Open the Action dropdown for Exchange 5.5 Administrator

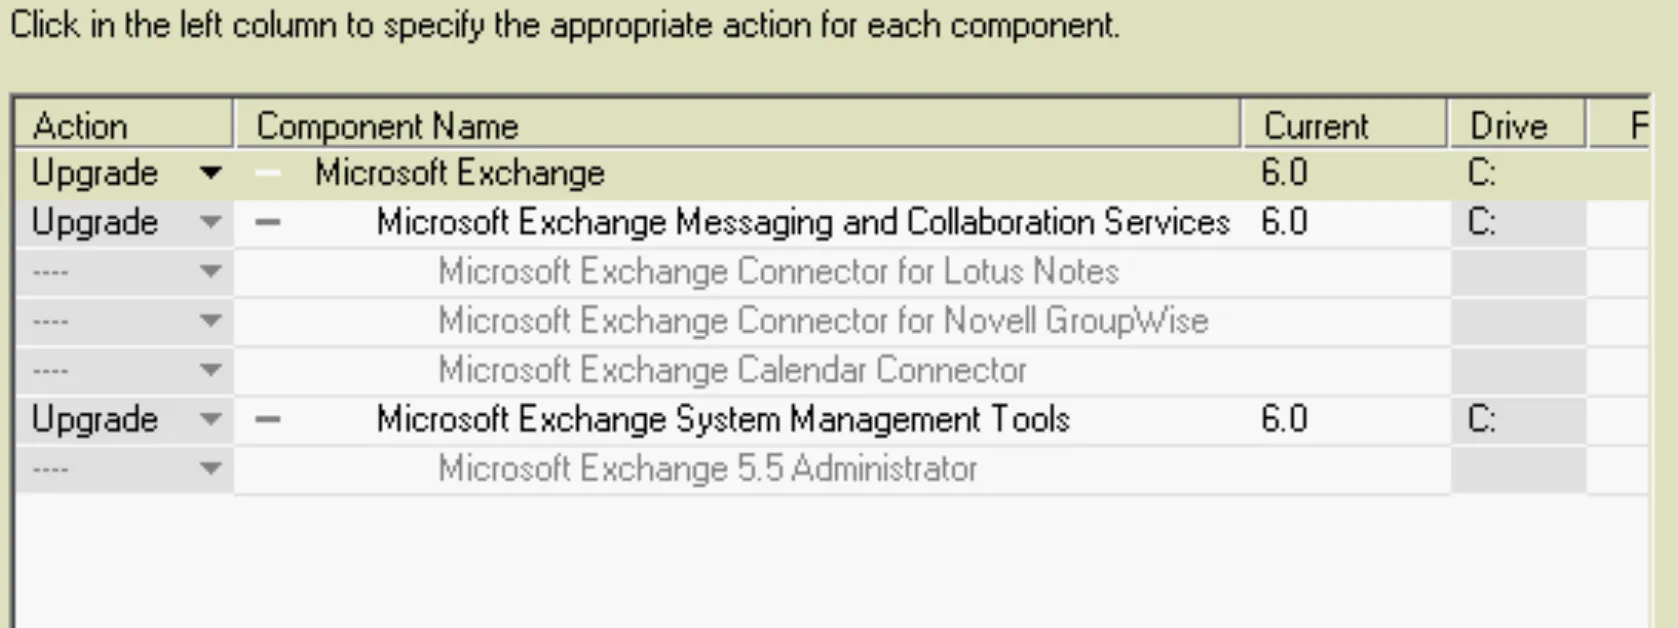click(x=210, y=468)
